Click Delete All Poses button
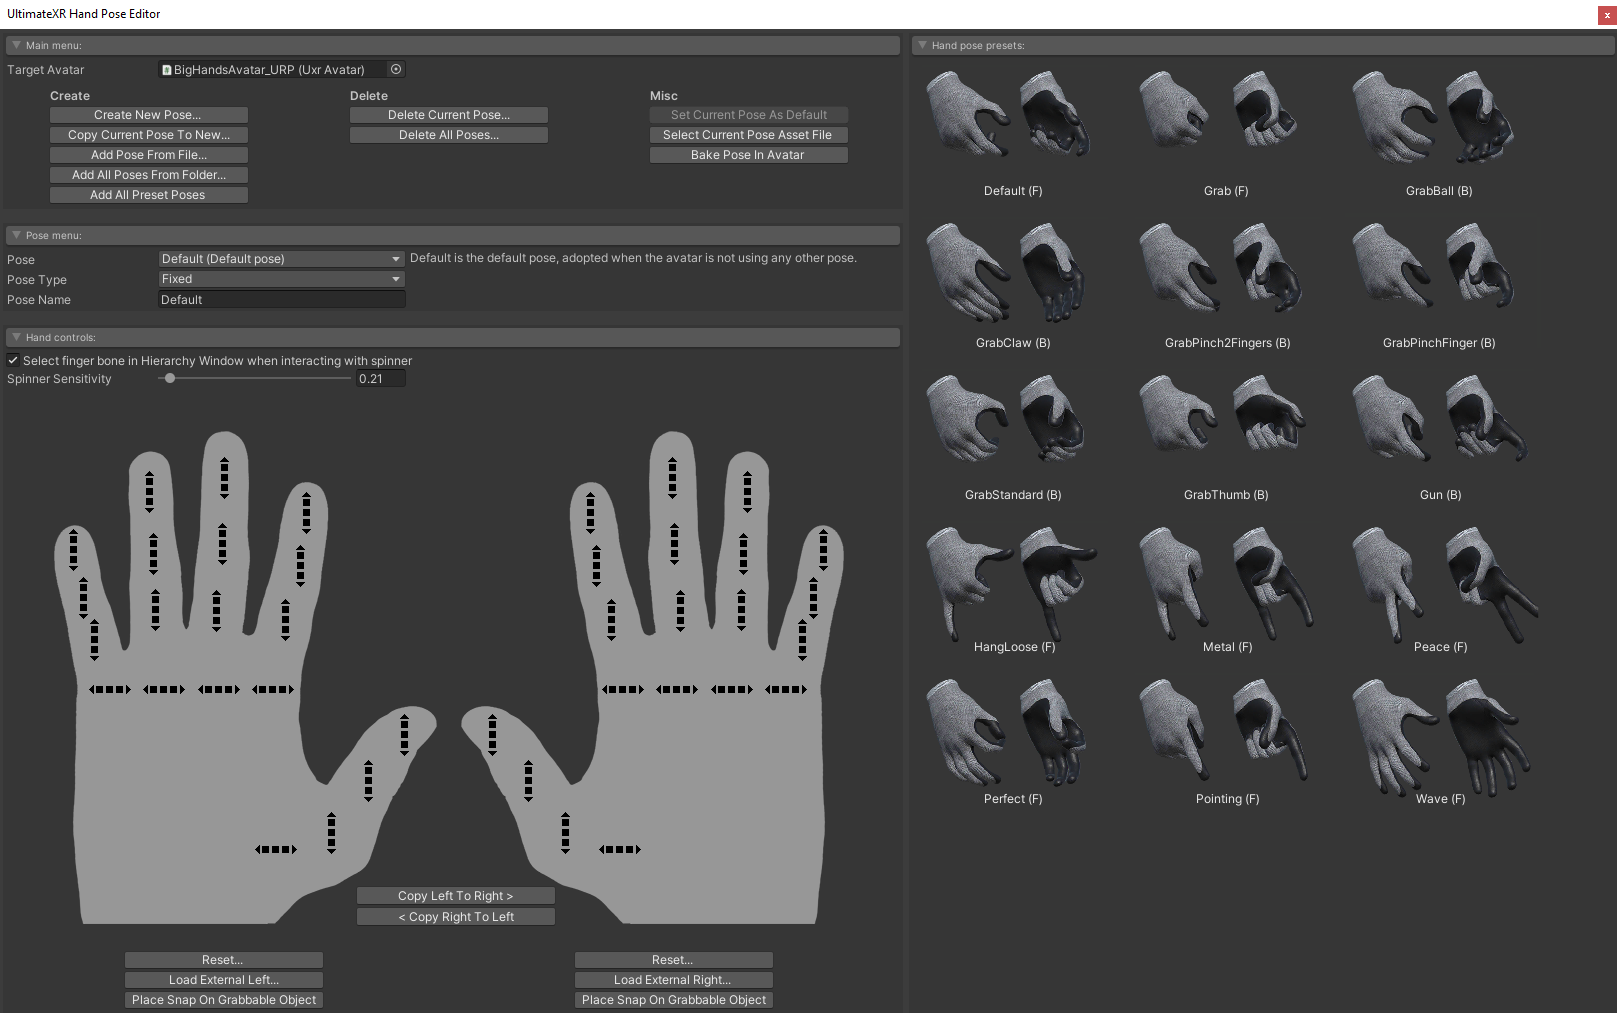 pos(449,135)
